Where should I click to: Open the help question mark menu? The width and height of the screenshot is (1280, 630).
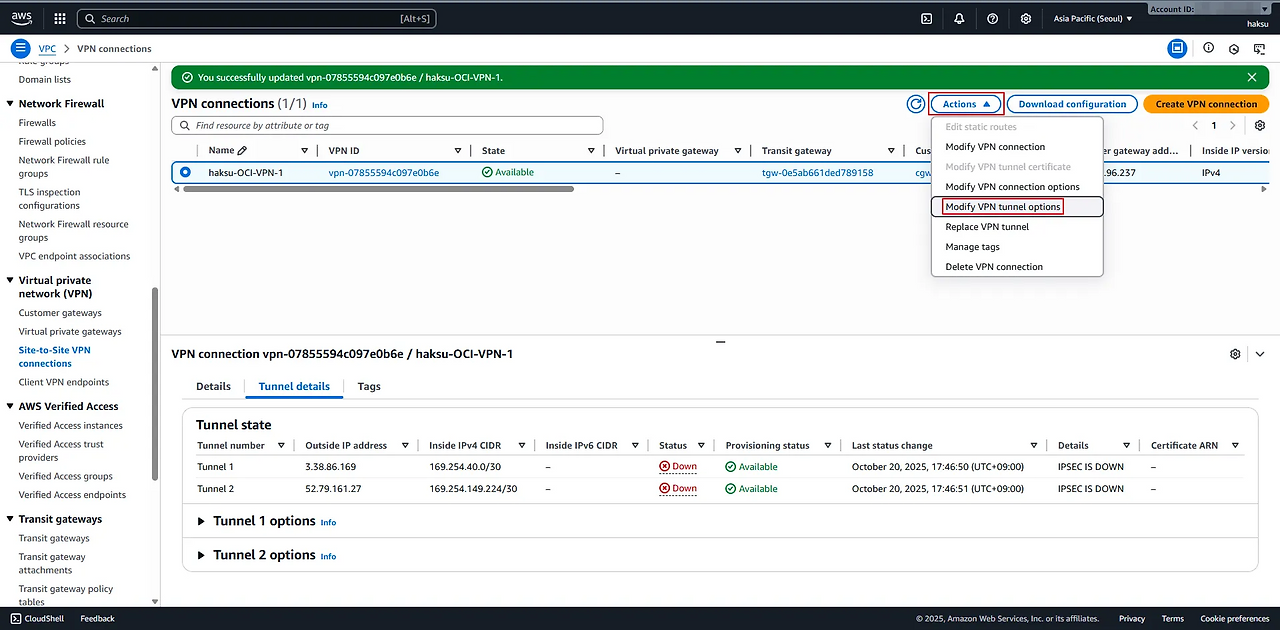[x=992, y=18]
